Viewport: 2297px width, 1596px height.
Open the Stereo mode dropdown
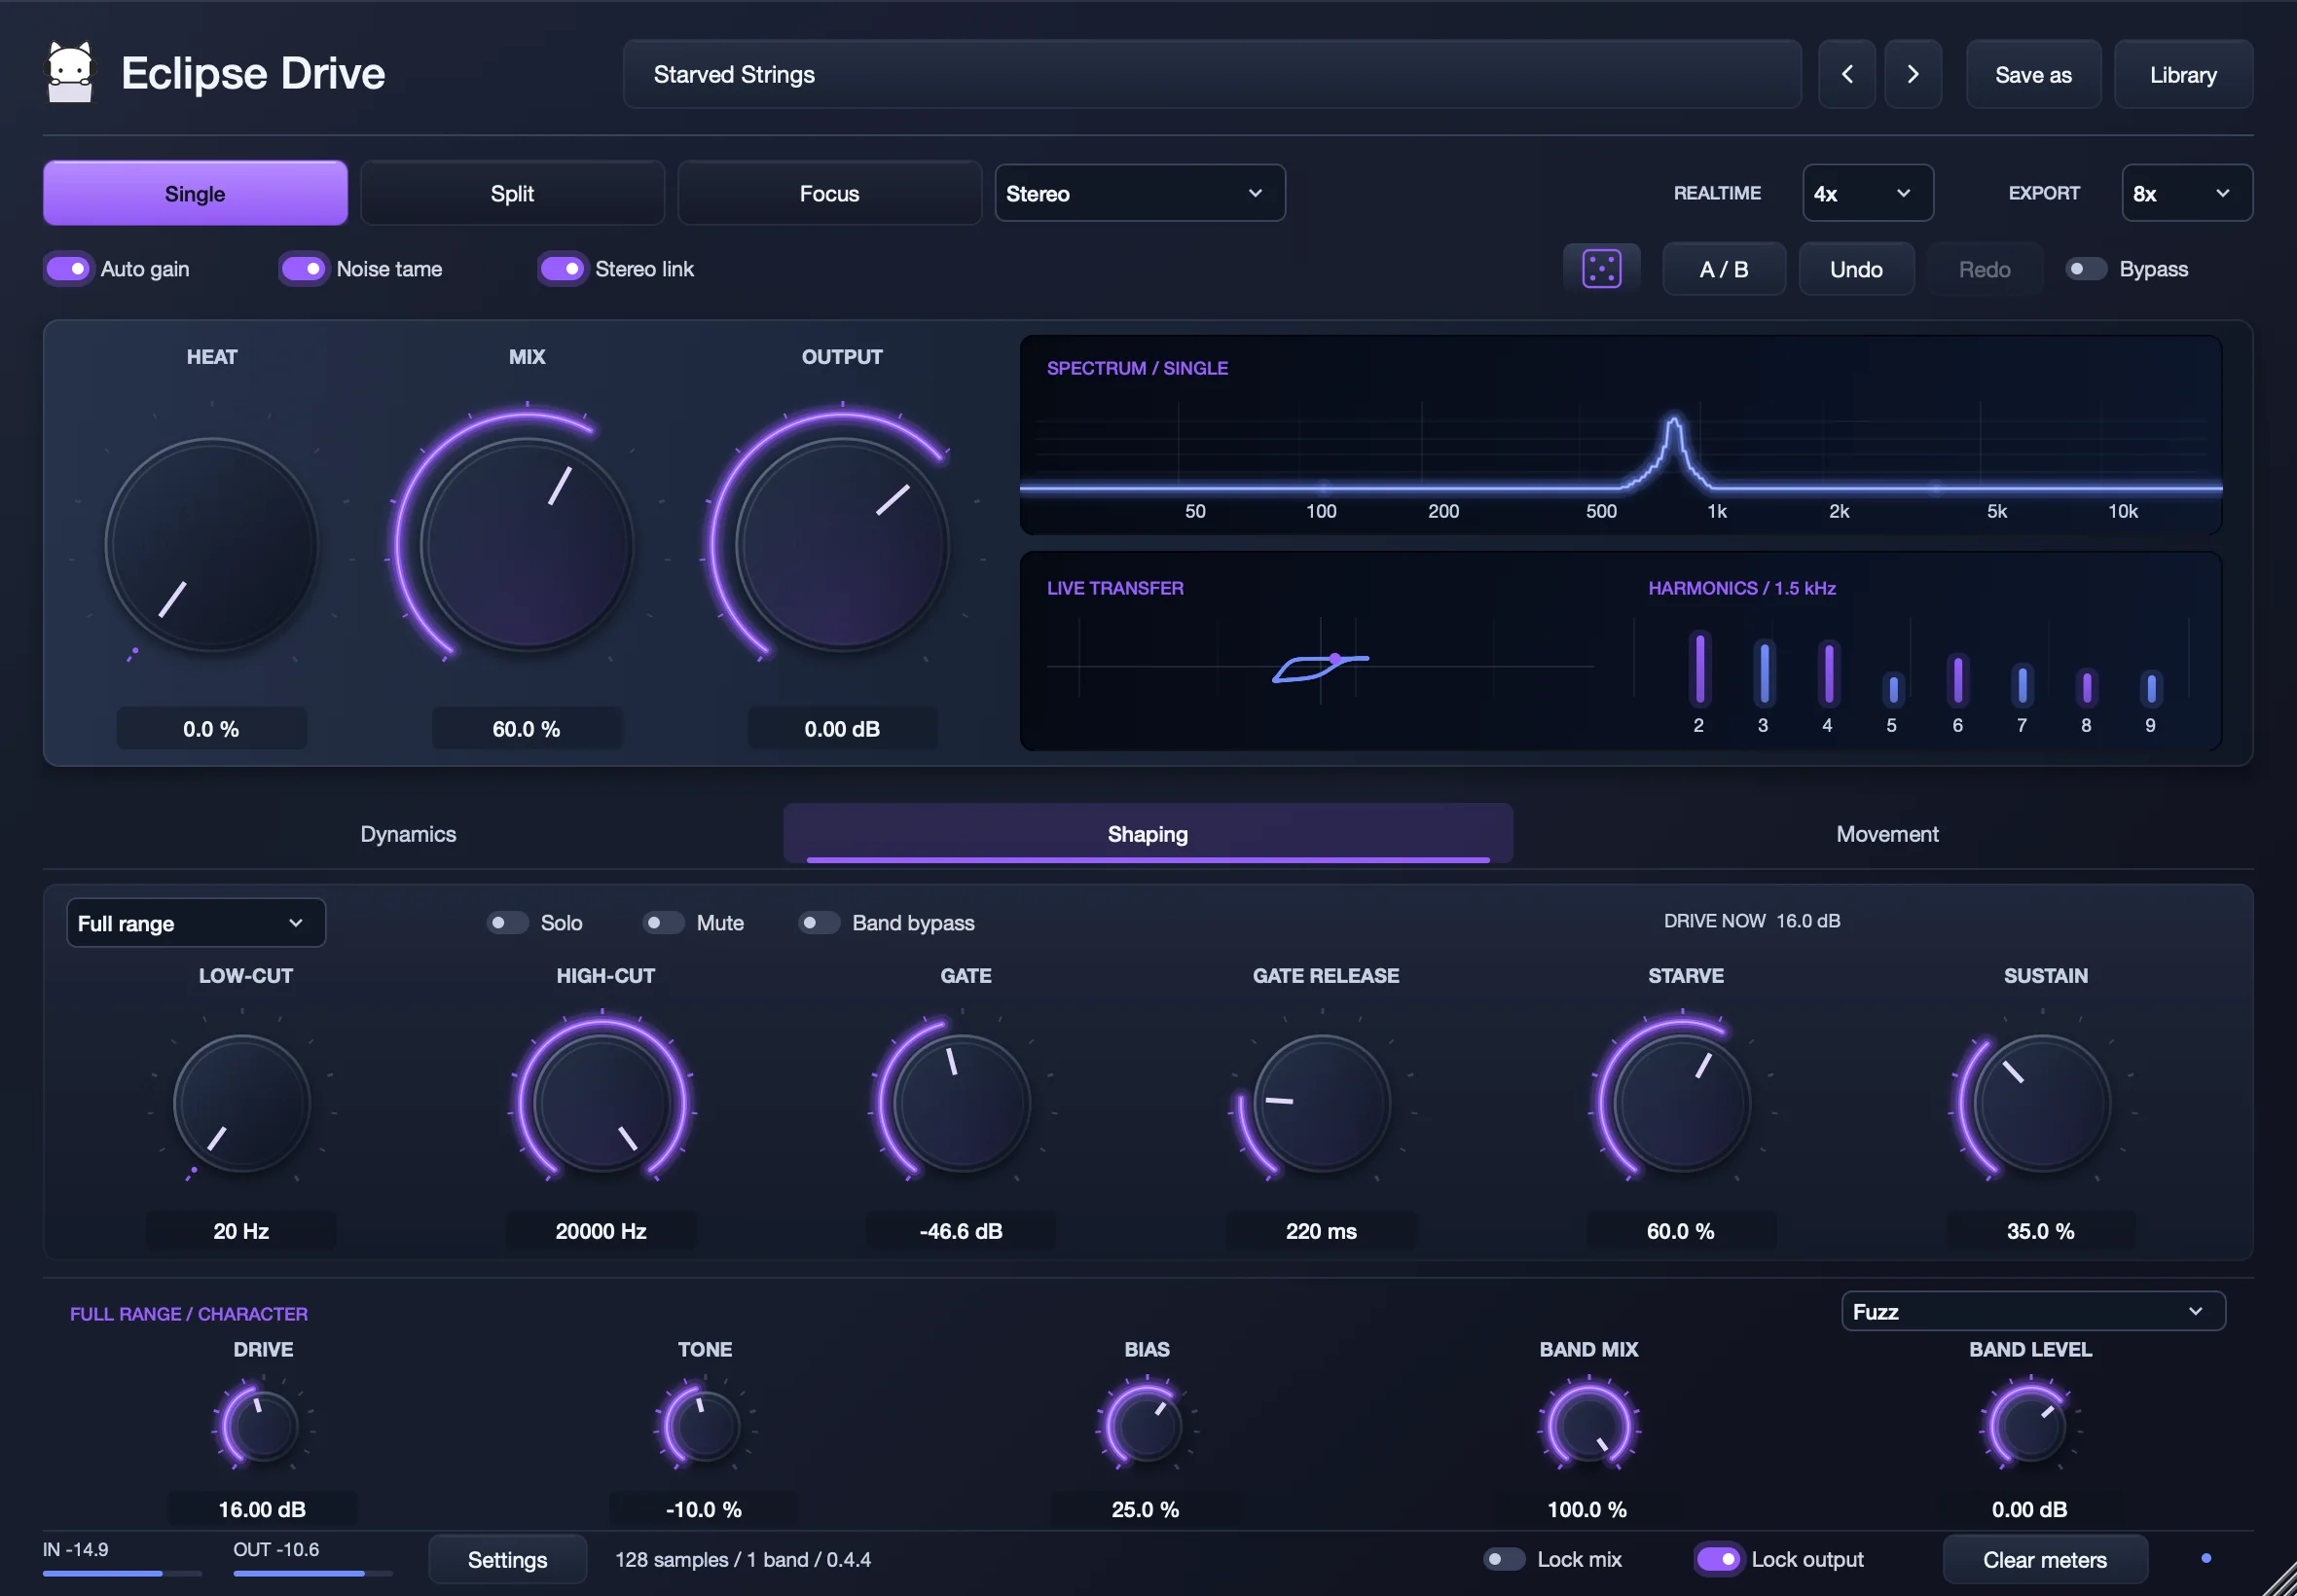[x=1139, y=193]
